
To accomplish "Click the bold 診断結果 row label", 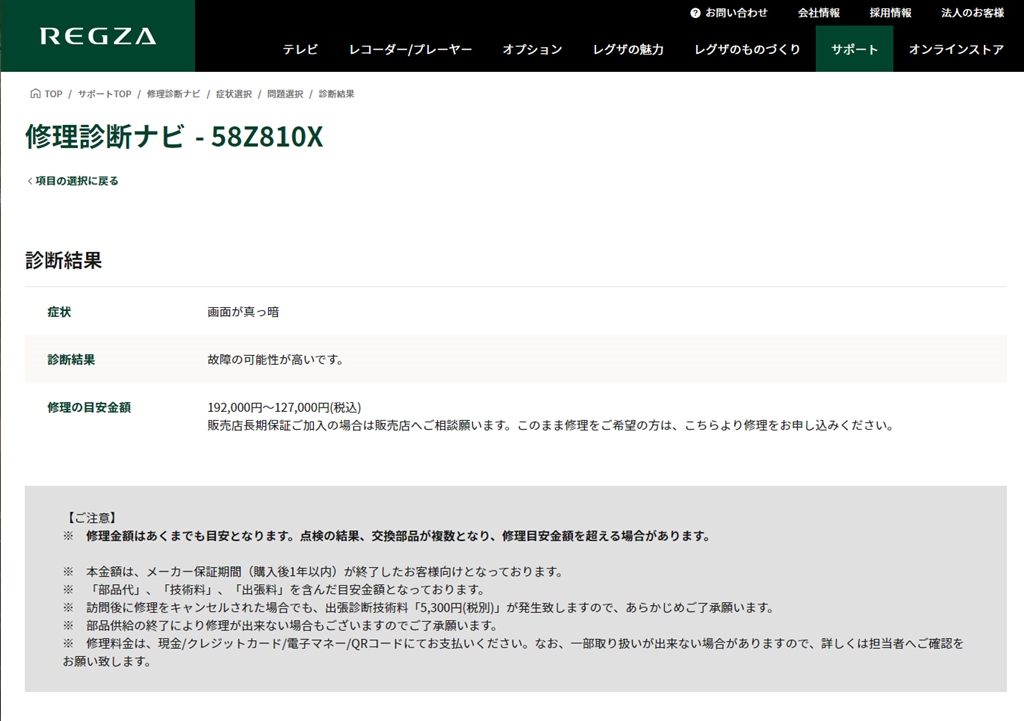I will tap(71, 360).
